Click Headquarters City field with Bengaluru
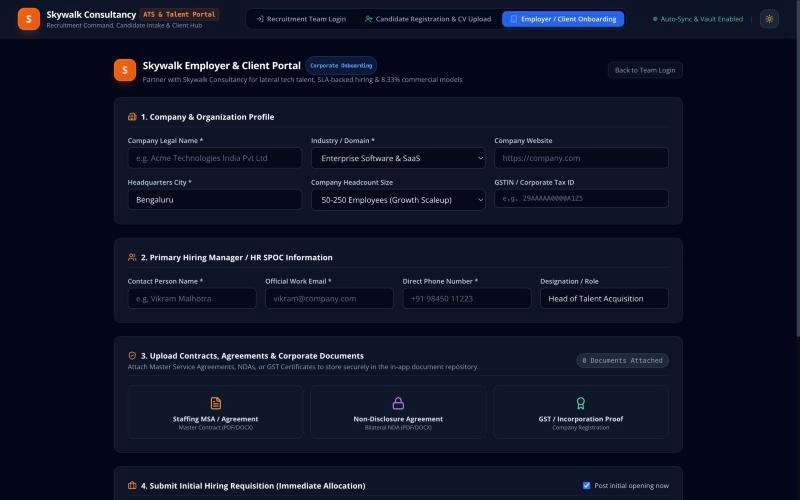800x500 pixels. (x=215, y=200)
